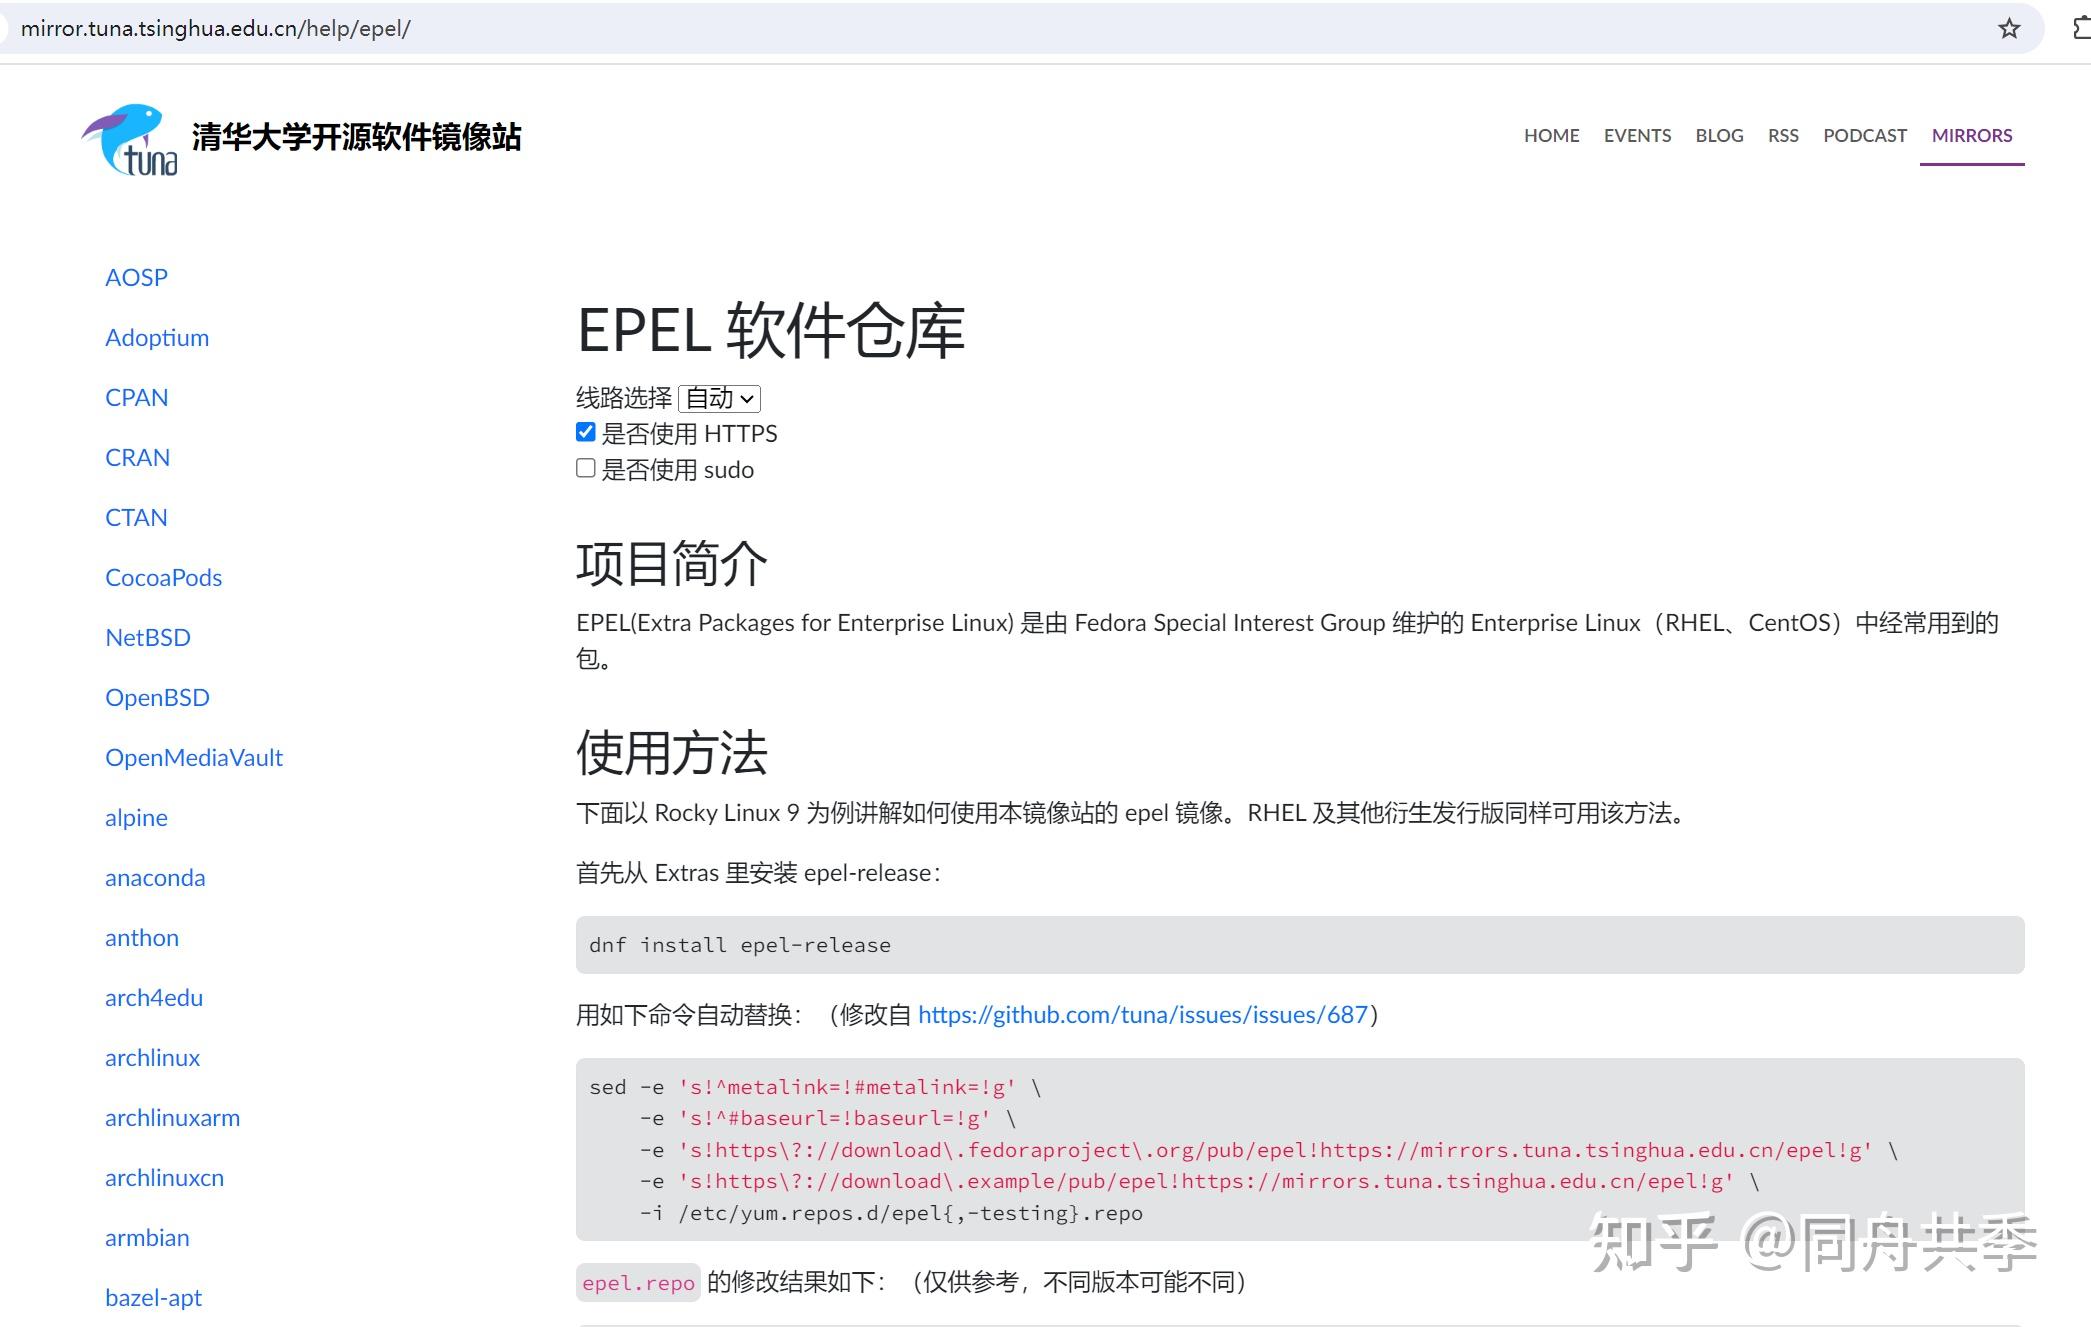
Task: Open the EVENTS page
Action: [1637, 135]
